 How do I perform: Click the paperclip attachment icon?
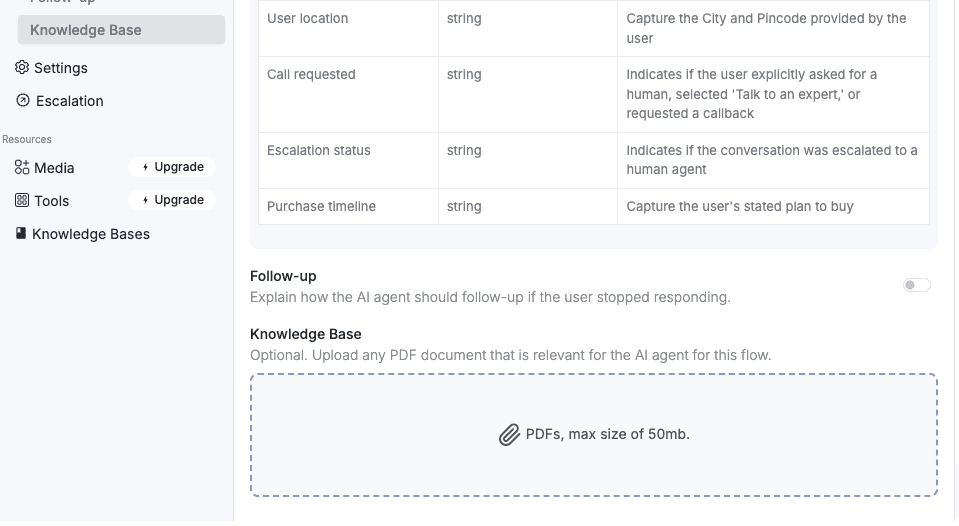coord(510,435)
